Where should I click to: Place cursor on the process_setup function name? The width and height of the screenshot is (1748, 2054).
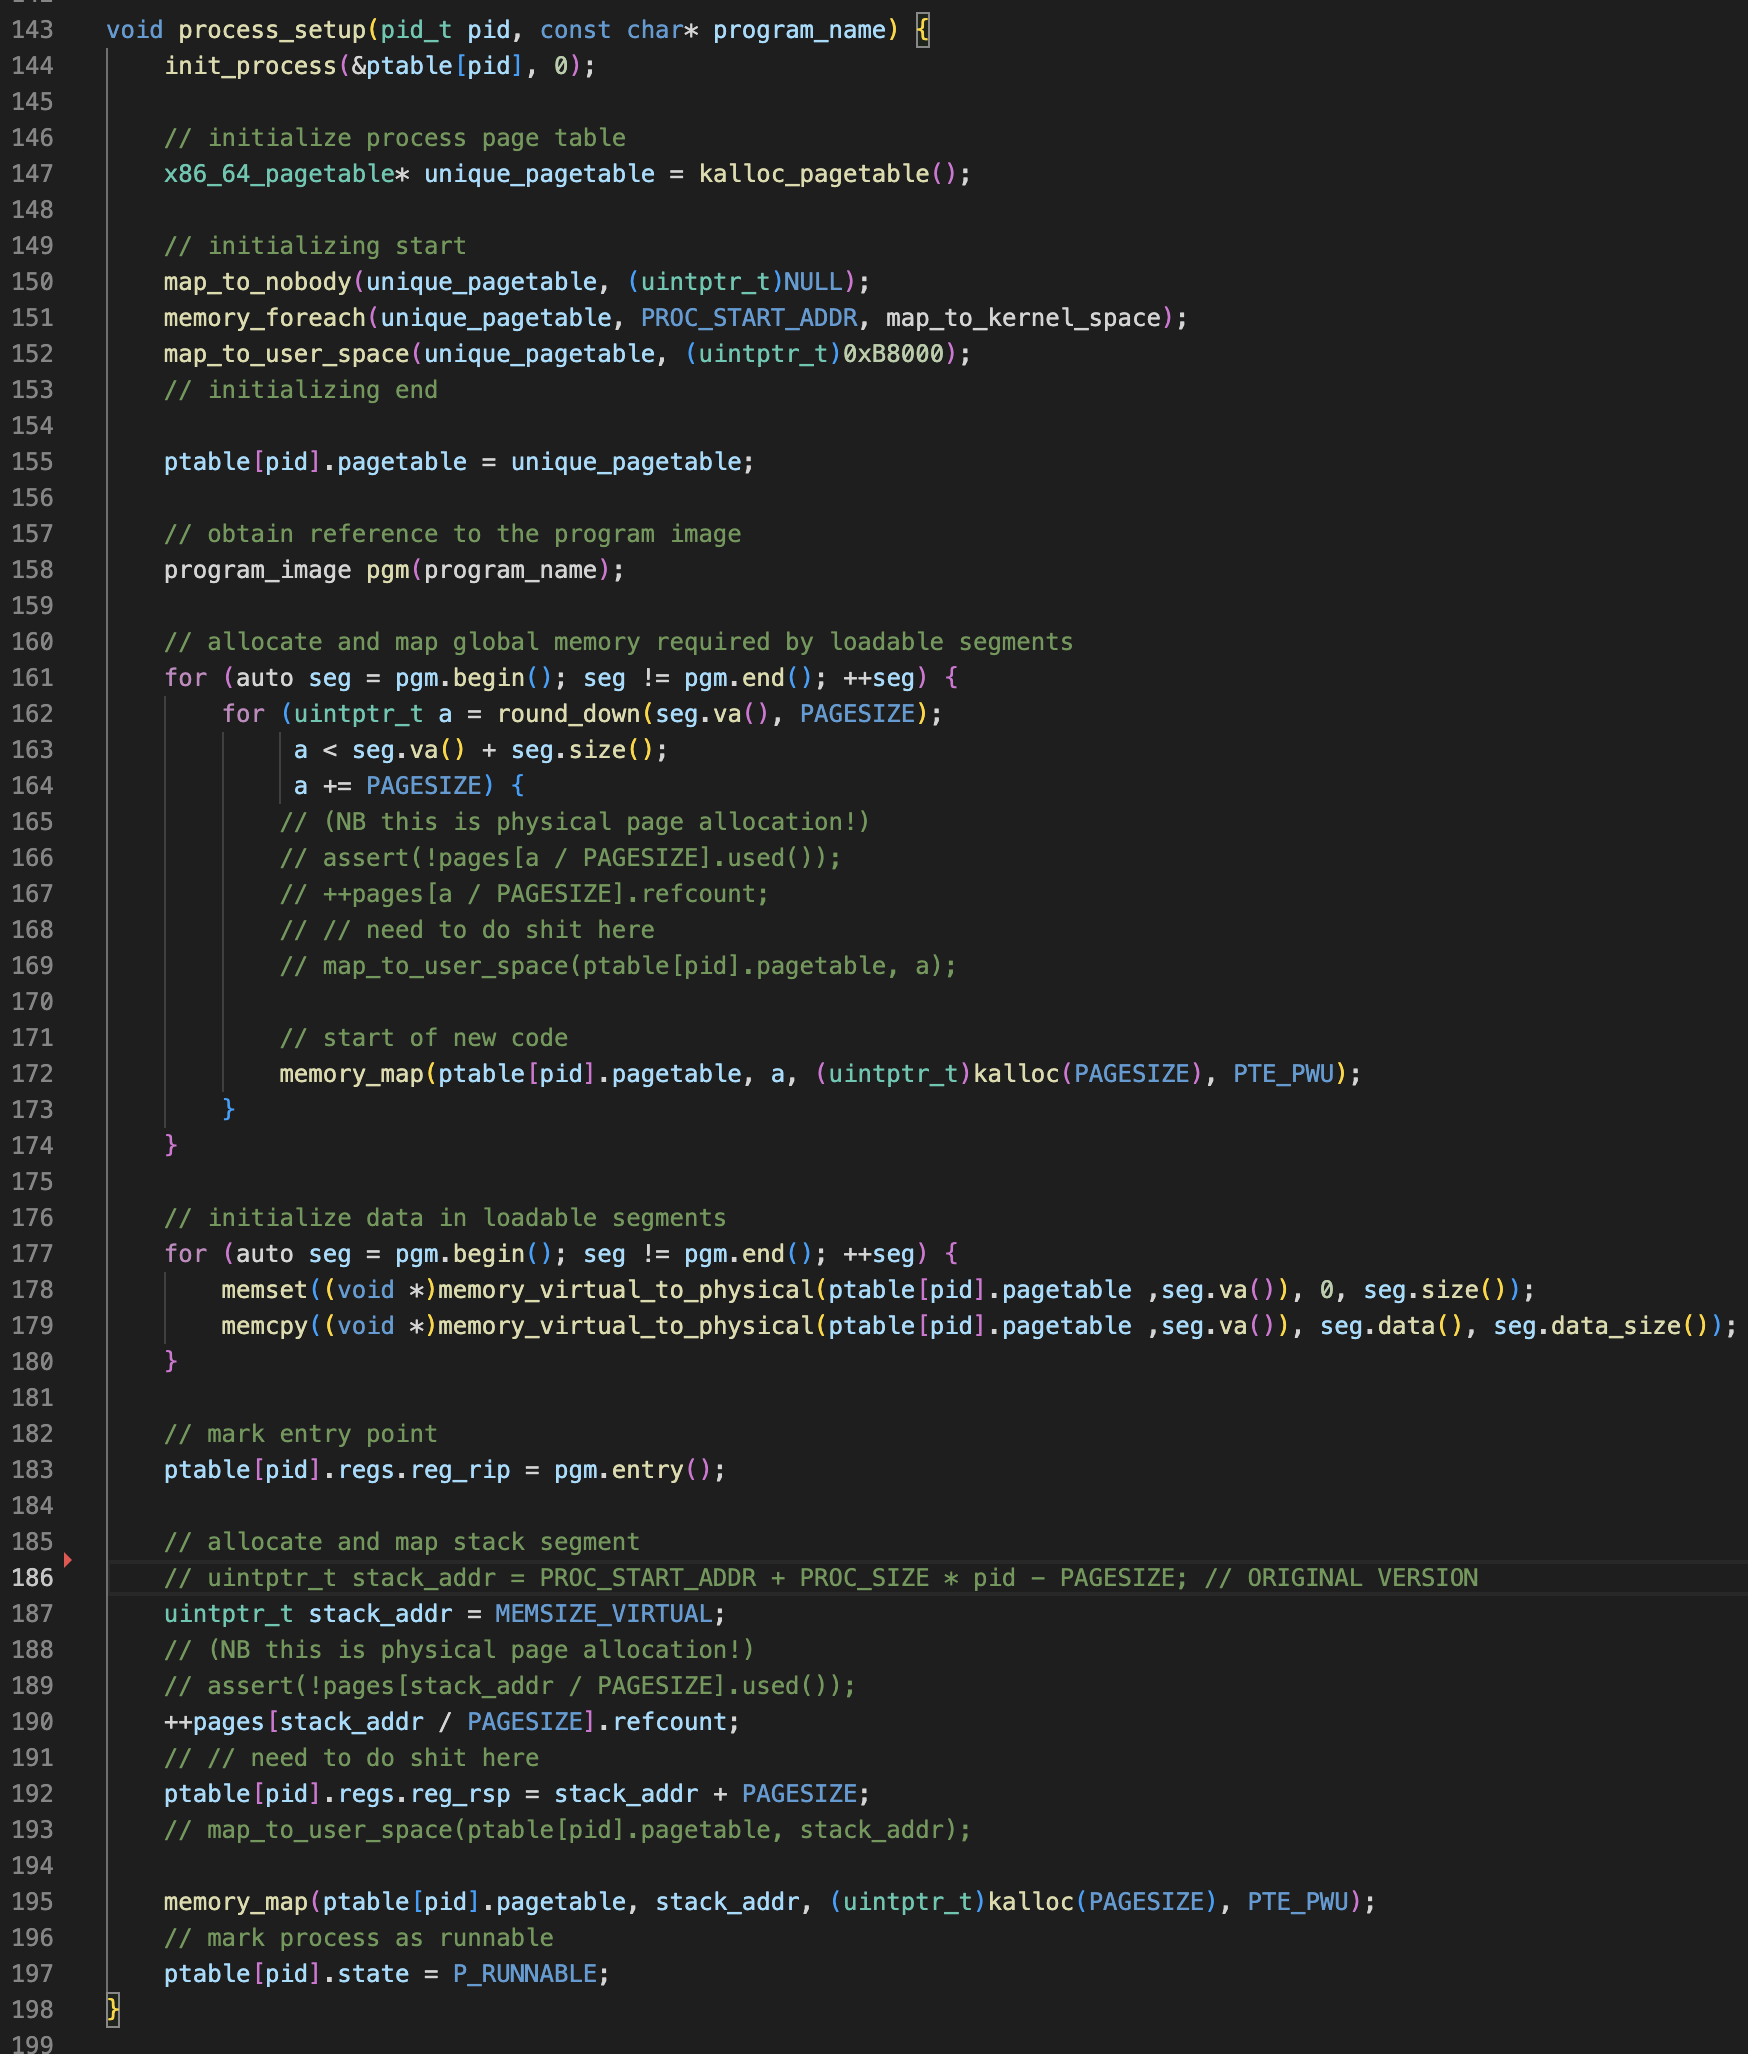271,30
